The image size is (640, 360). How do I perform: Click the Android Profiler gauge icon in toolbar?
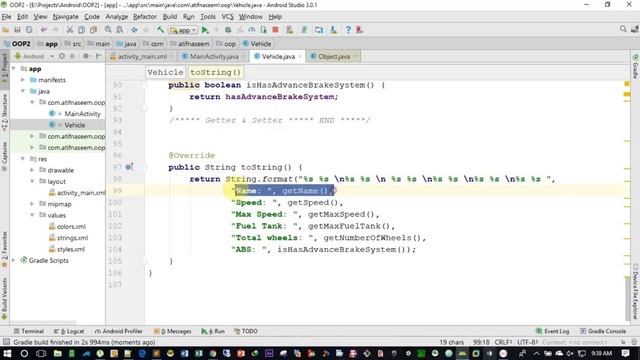tap(252, 30)
